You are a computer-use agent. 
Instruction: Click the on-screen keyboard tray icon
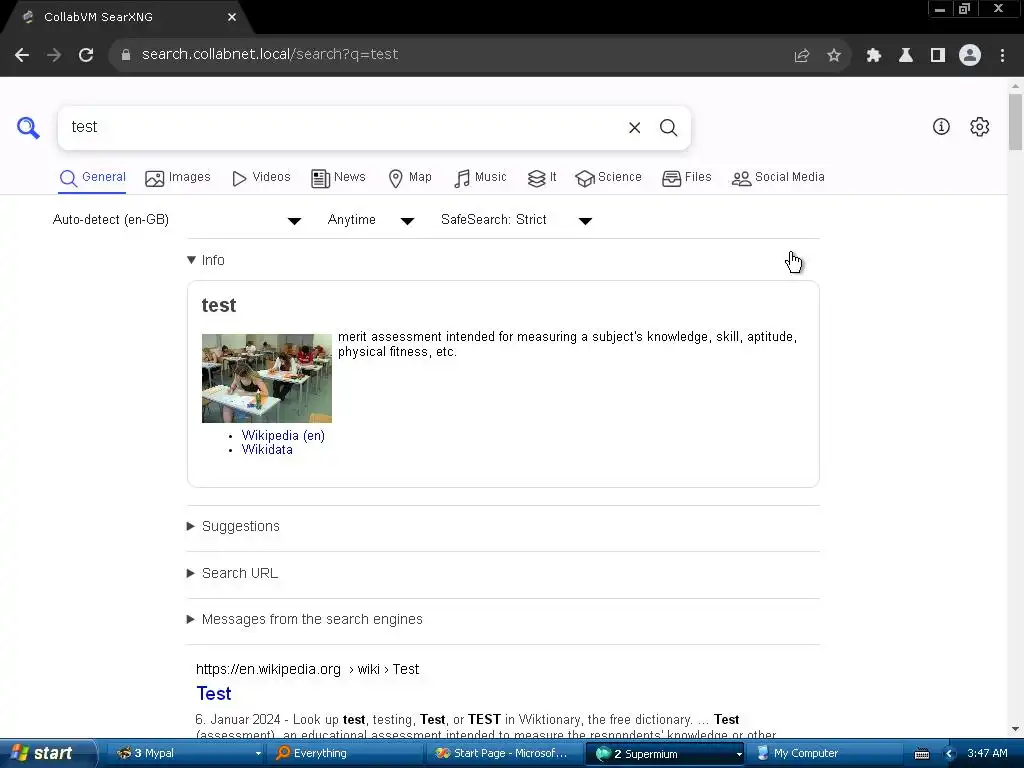[x=921, y=754]
